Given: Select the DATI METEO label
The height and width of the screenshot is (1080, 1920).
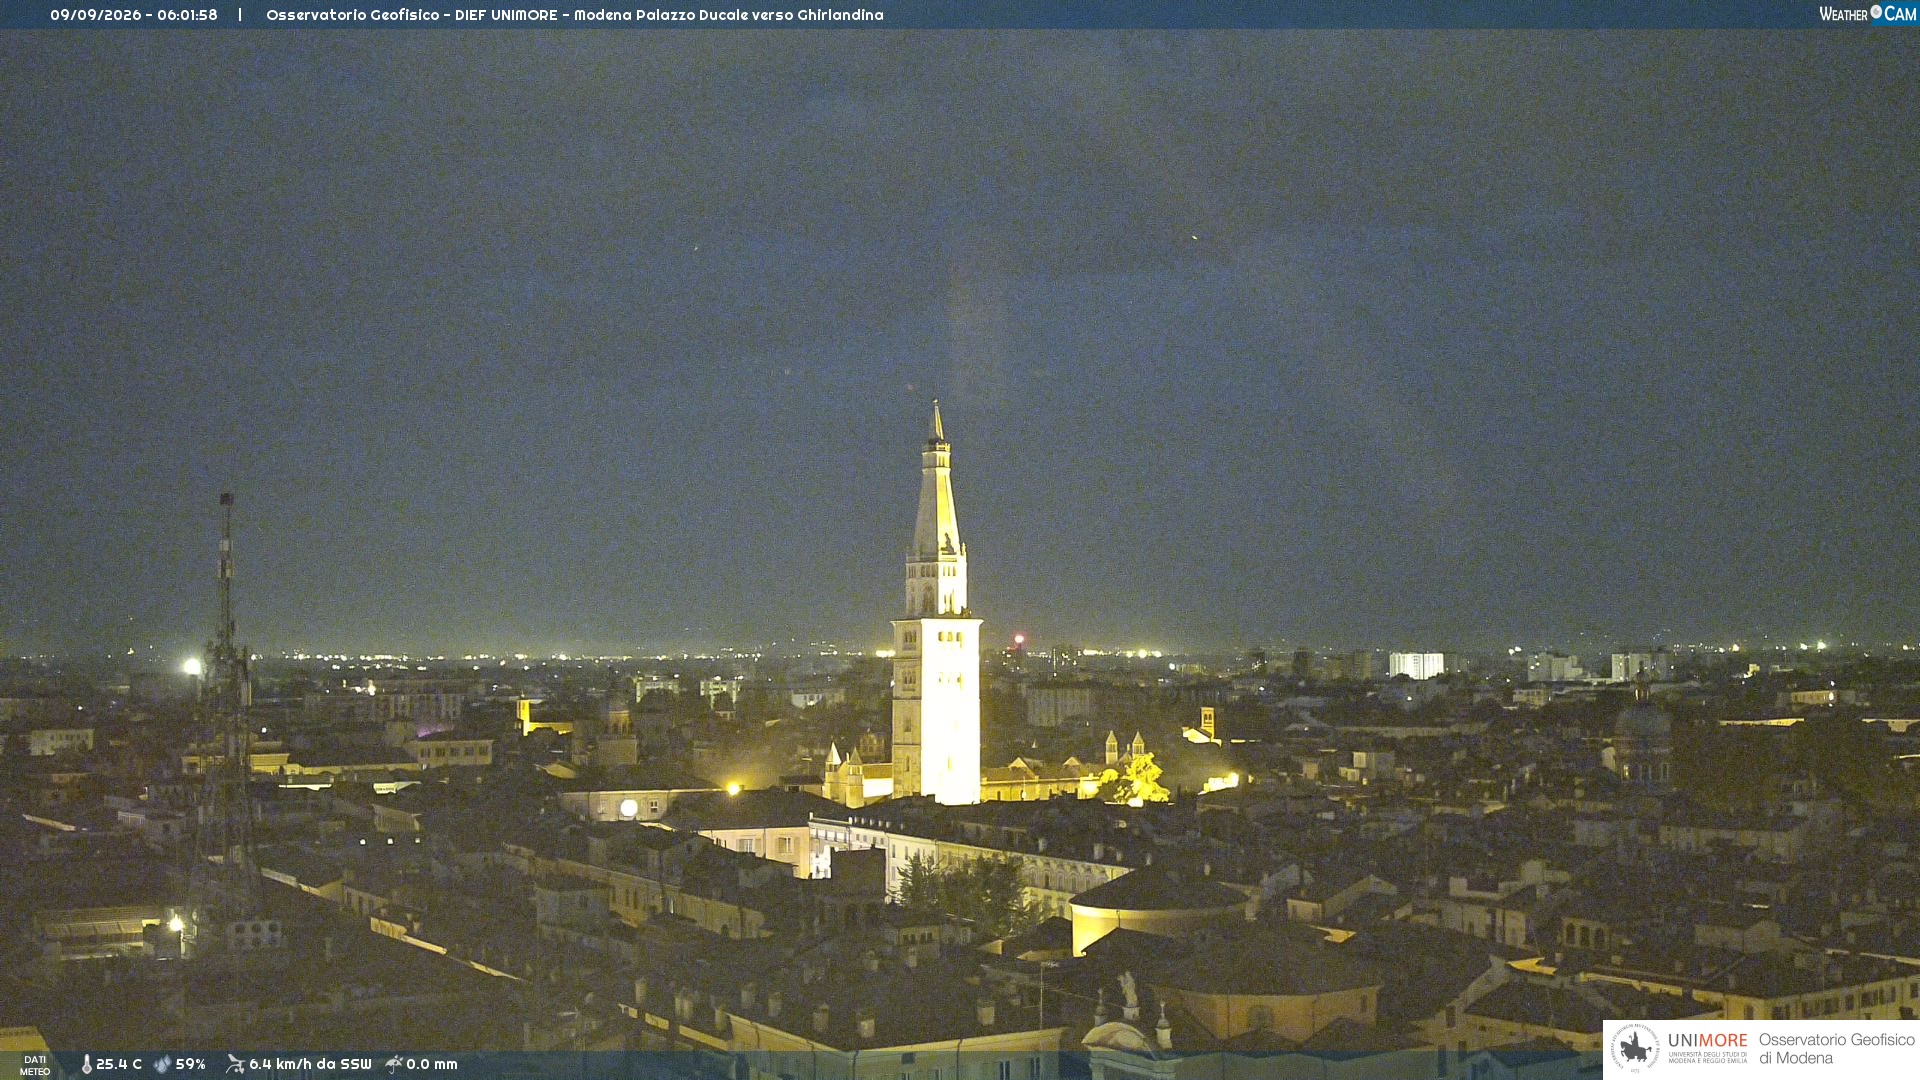Looking at the screenshot, I should [x=35, y=1065].
